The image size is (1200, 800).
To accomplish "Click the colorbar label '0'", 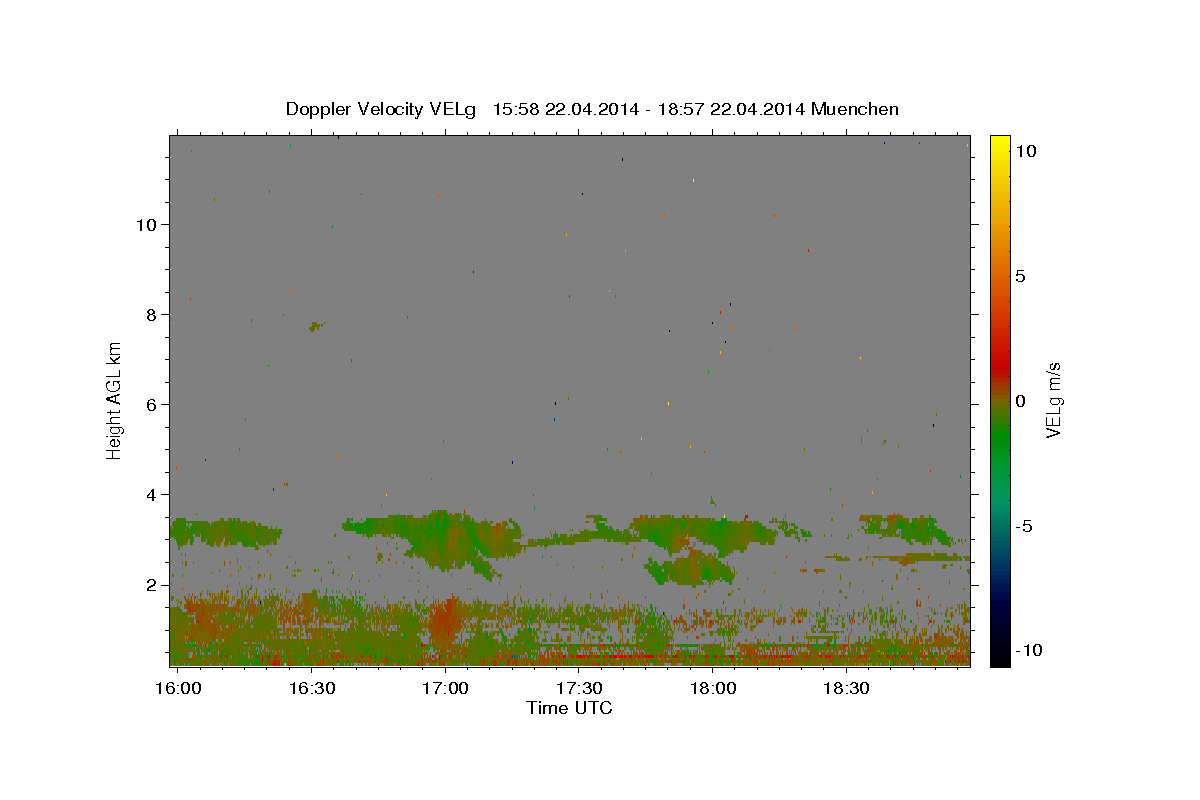I will click(1020, 401).
